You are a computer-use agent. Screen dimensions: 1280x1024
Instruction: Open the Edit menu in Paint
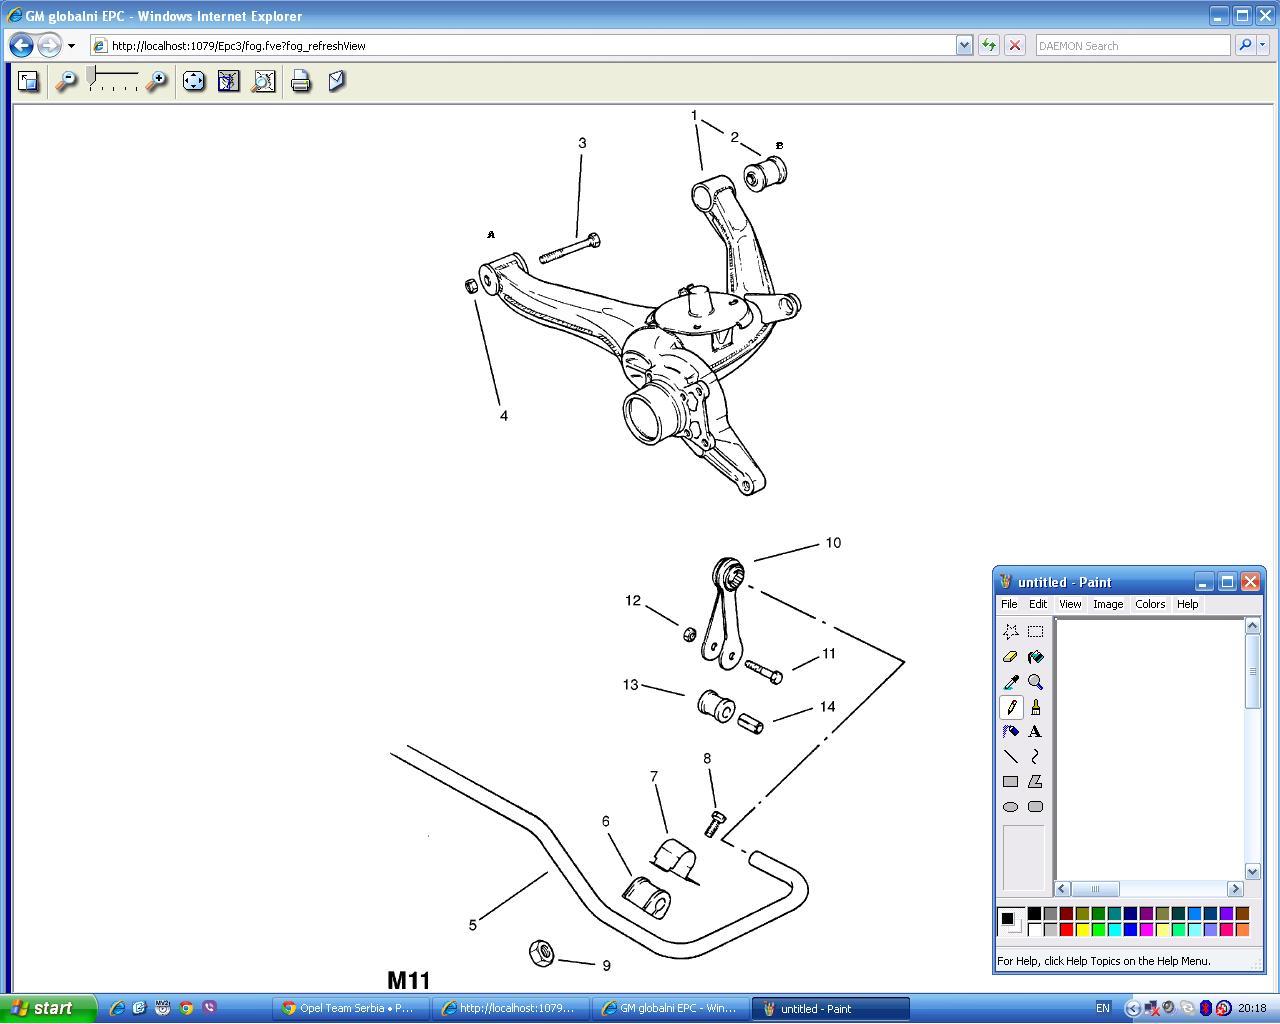(x=1038, y=604)
